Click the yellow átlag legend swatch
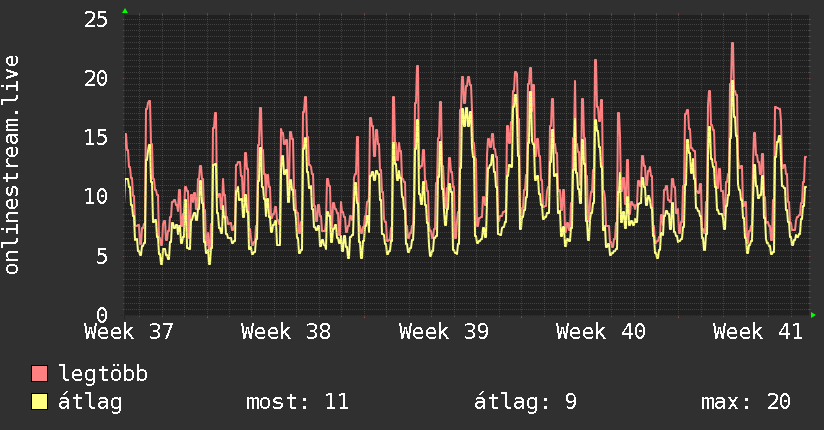This screenshot has height=430, width=824. [39, 402]
